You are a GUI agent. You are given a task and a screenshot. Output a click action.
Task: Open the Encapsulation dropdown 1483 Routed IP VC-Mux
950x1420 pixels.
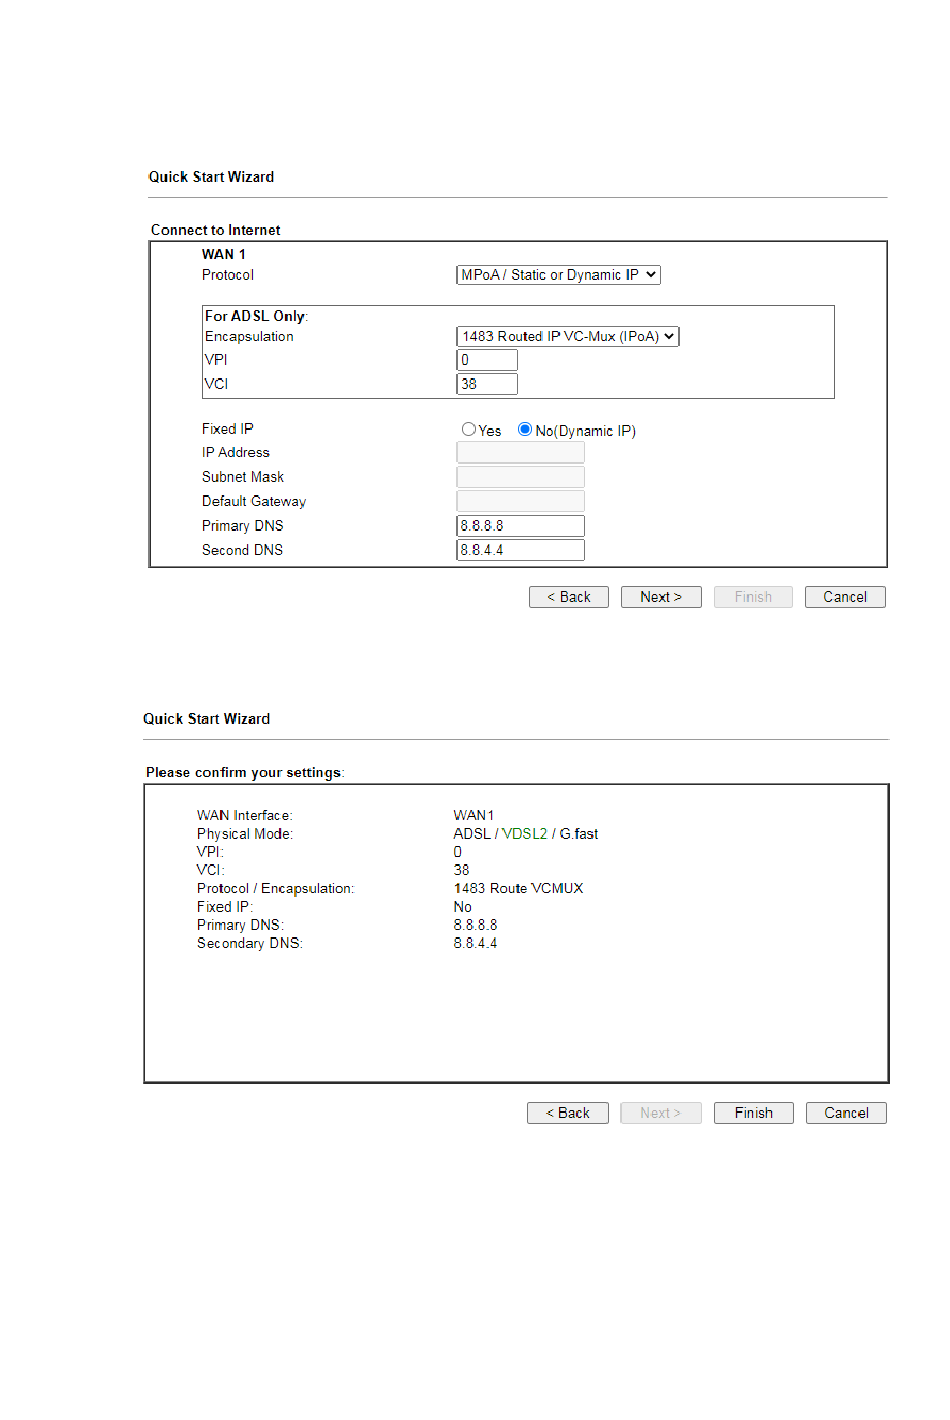coord(567,337)
